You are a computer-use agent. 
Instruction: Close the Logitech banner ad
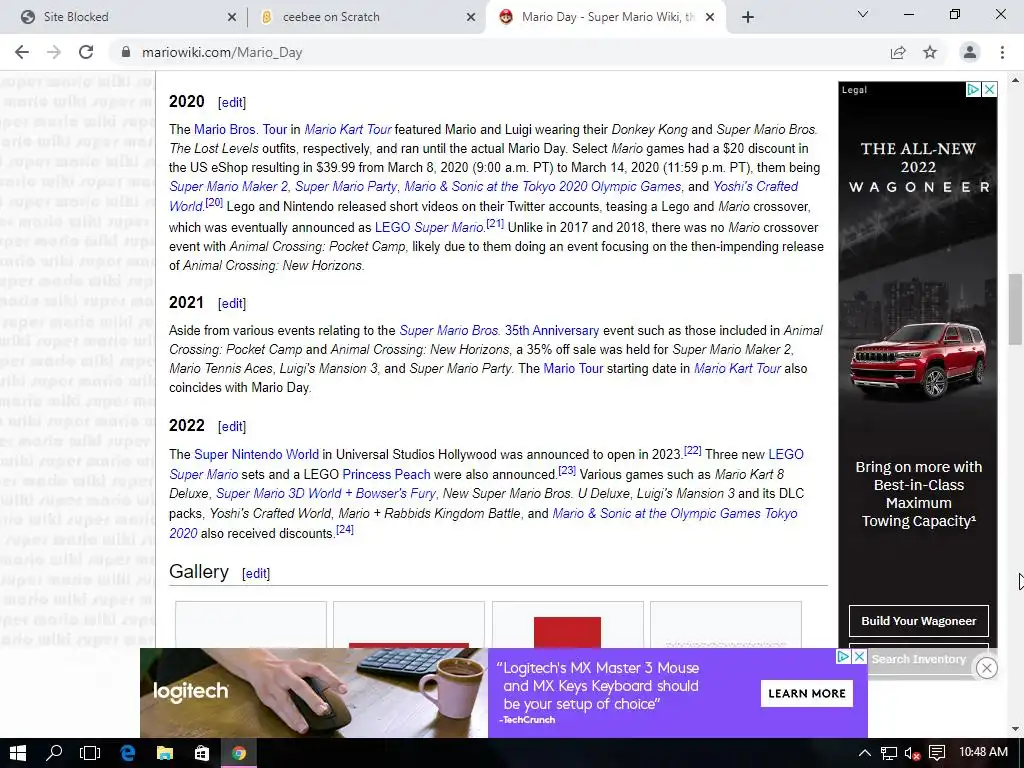click(x=859, y=656)
